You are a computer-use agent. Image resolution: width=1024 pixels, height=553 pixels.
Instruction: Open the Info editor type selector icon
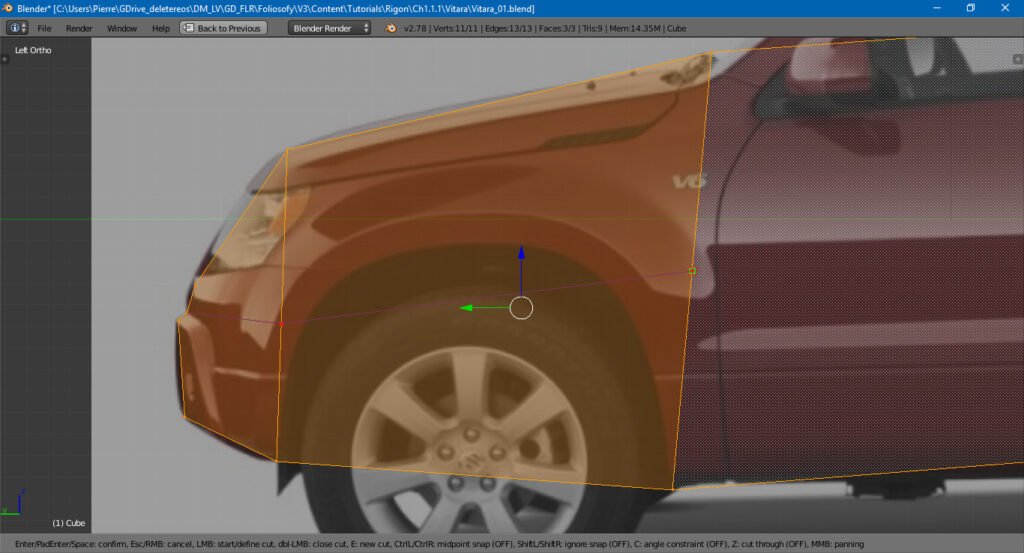tap(17, 28)
